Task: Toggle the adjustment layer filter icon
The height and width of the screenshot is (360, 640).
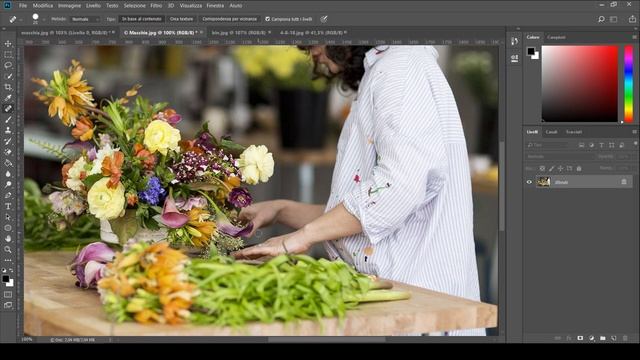Action: coord(591,145)
